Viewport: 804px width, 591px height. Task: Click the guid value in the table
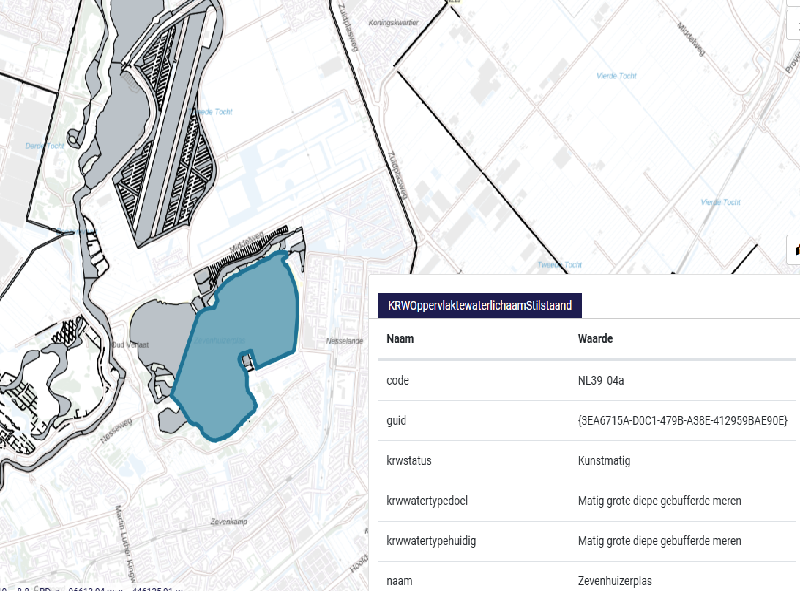(683, 421)
